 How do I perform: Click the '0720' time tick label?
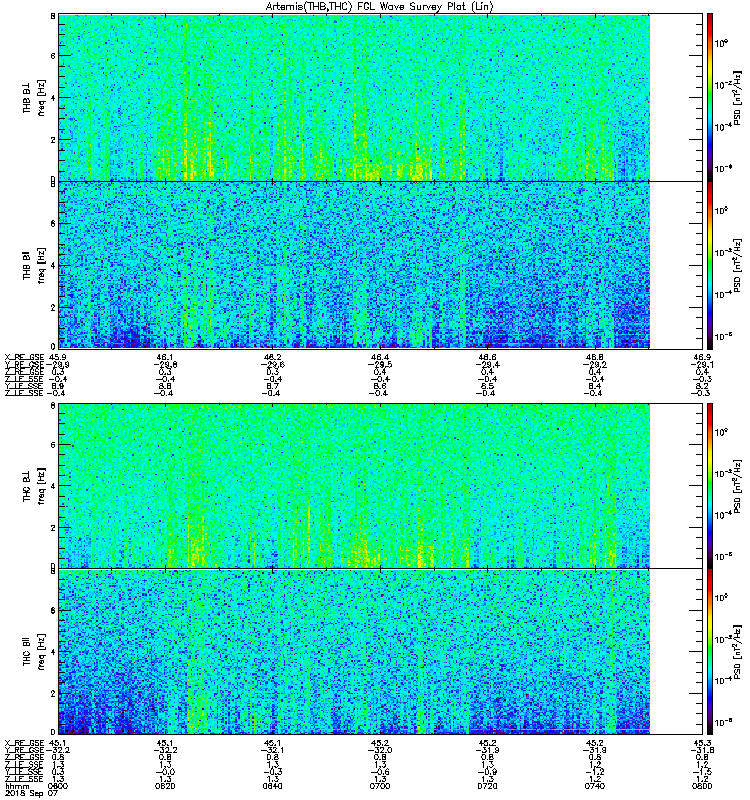[487, 786]
